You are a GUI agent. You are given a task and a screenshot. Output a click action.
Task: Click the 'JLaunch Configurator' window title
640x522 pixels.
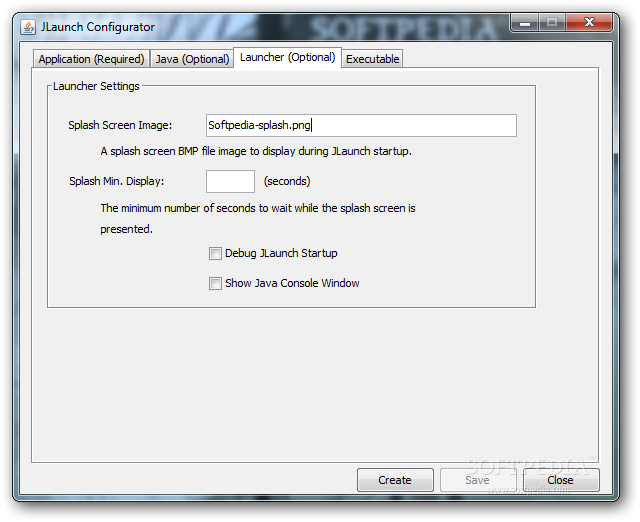tap(98, 27)
